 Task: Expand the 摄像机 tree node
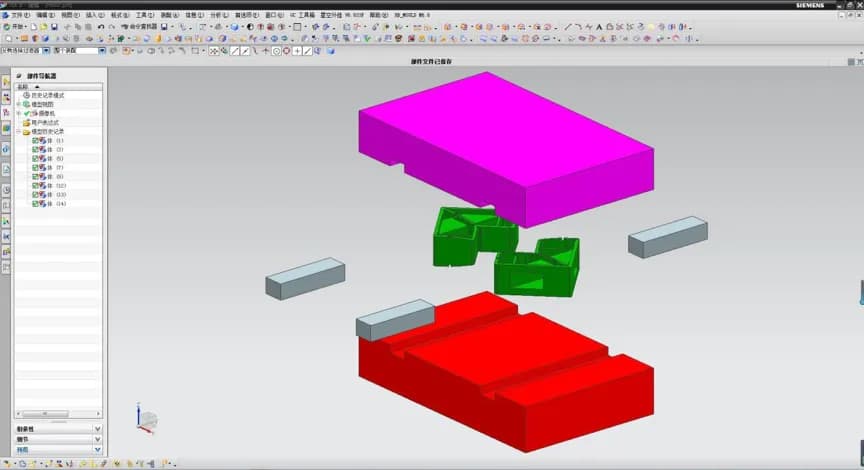[x=18, y=113]
